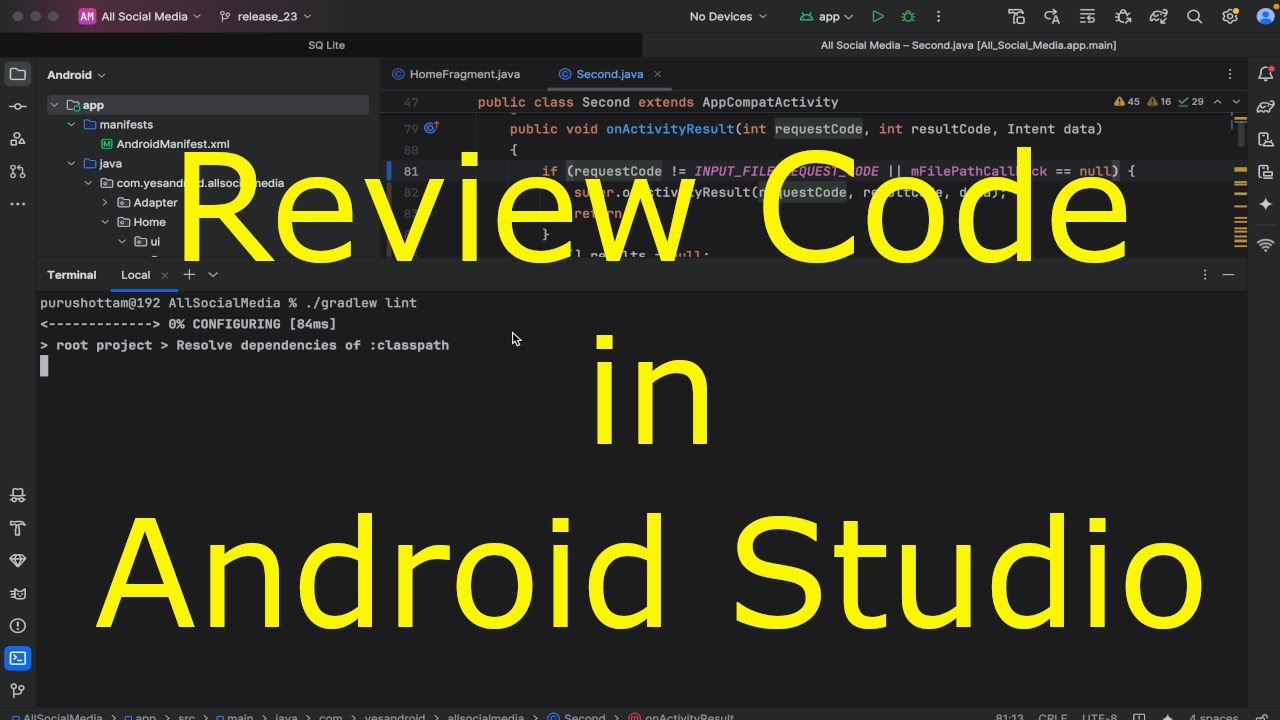Open terminal session options dropdown arrow
Screen dimensions: 1280x720
pos(213,274)
